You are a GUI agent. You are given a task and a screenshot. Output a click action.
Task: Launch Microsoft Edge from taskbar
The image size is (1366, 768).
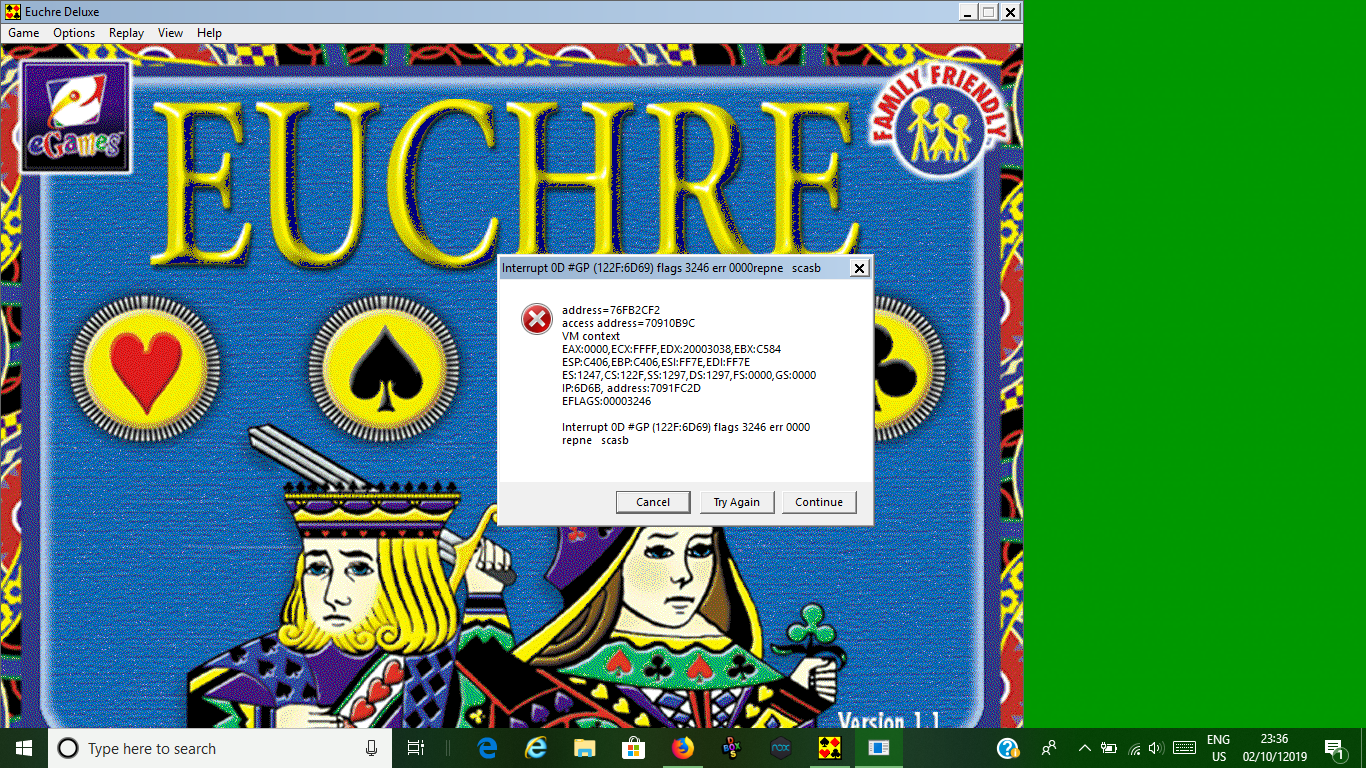pos(488,748)
